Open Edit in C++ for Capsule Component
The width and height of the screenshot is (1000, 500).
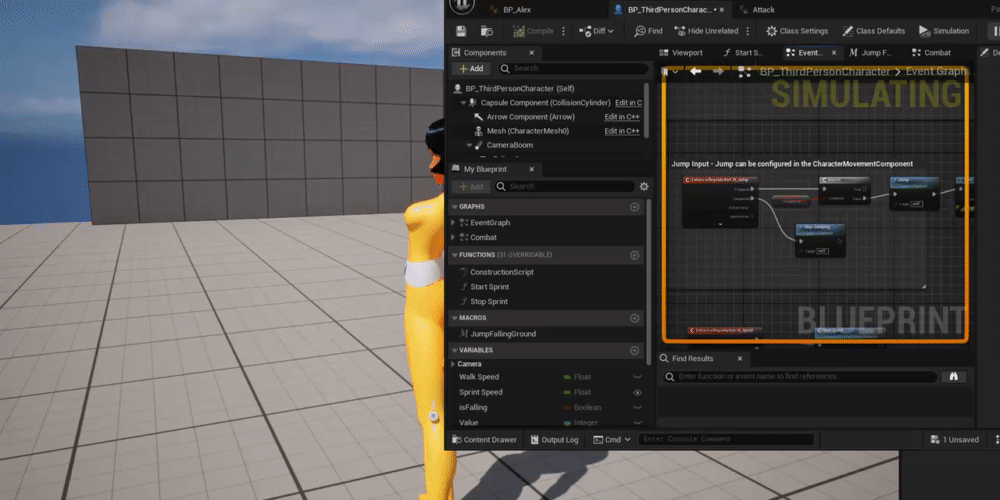[628, 103]
